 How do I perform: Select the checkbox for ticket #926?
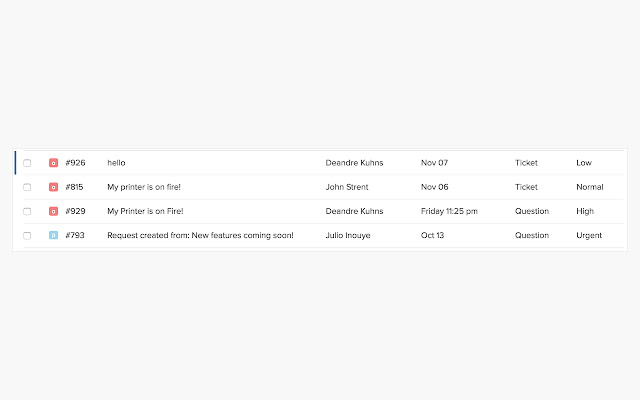point(27,163)
